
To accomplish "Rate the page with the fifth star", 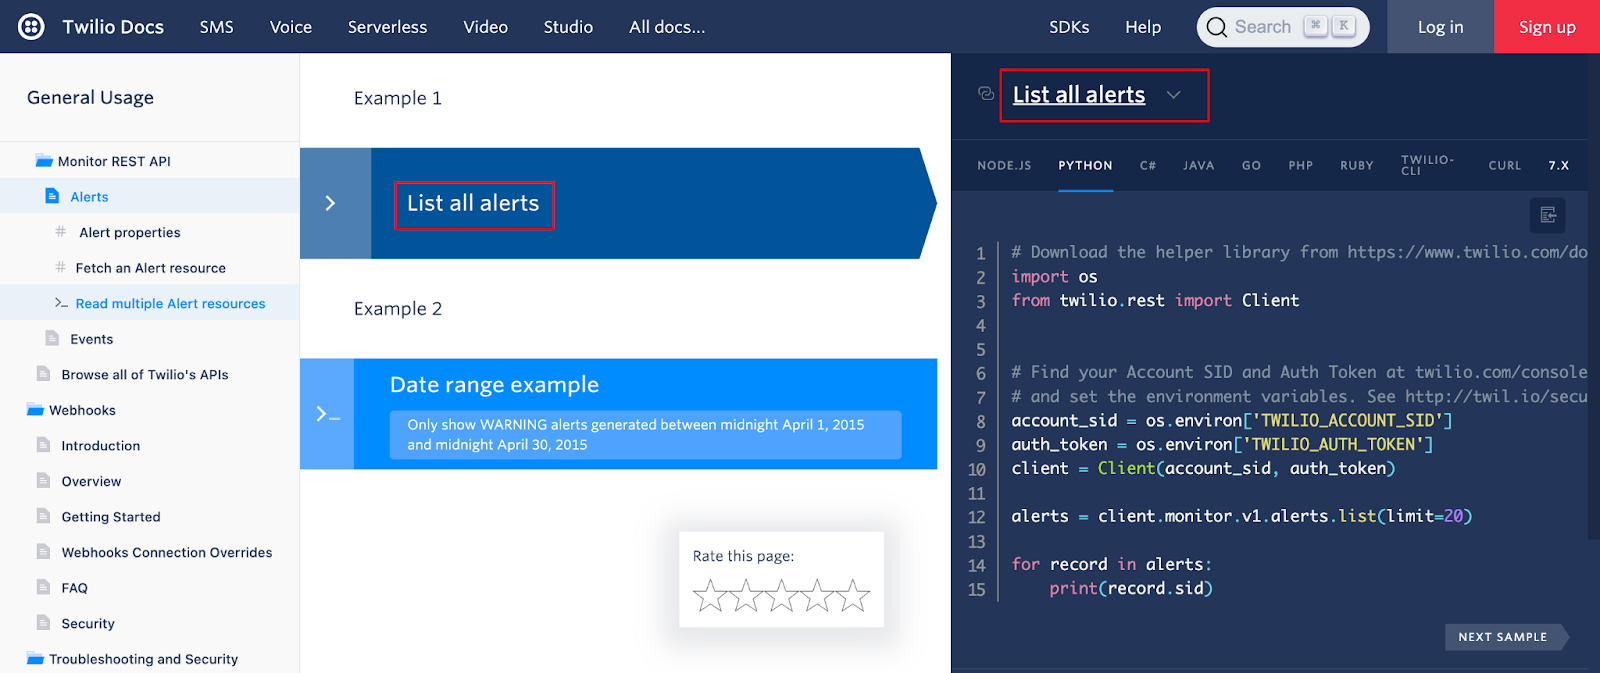I will point(853,596).
